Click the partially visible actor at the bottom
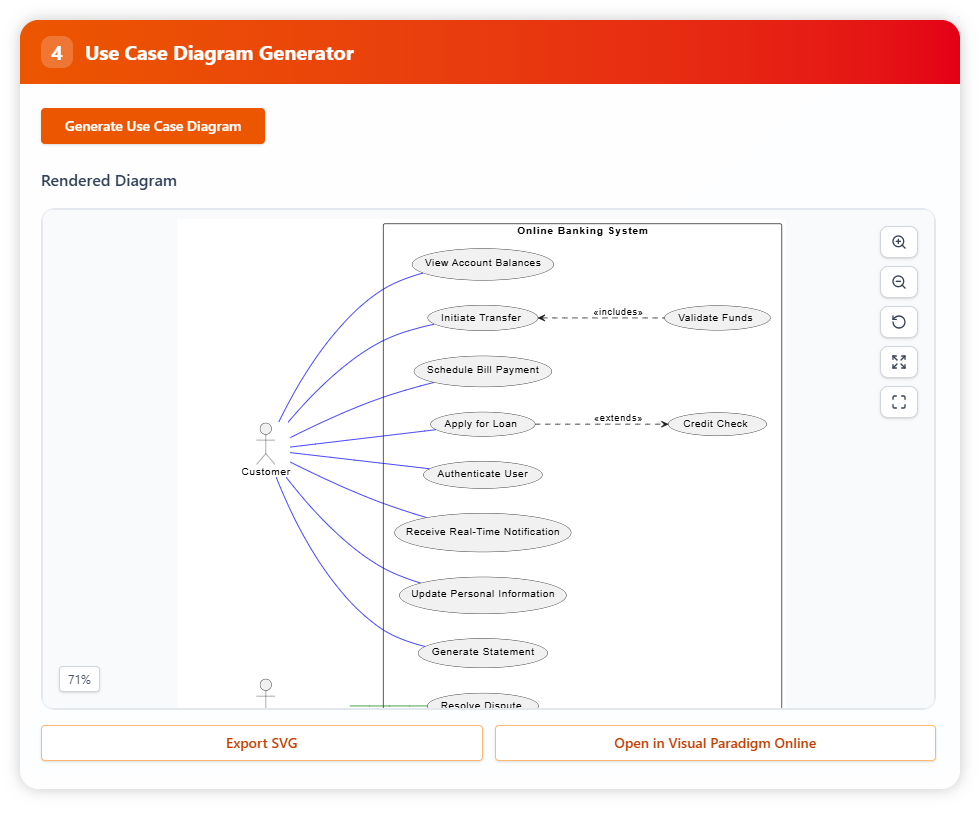 [265, 692]
